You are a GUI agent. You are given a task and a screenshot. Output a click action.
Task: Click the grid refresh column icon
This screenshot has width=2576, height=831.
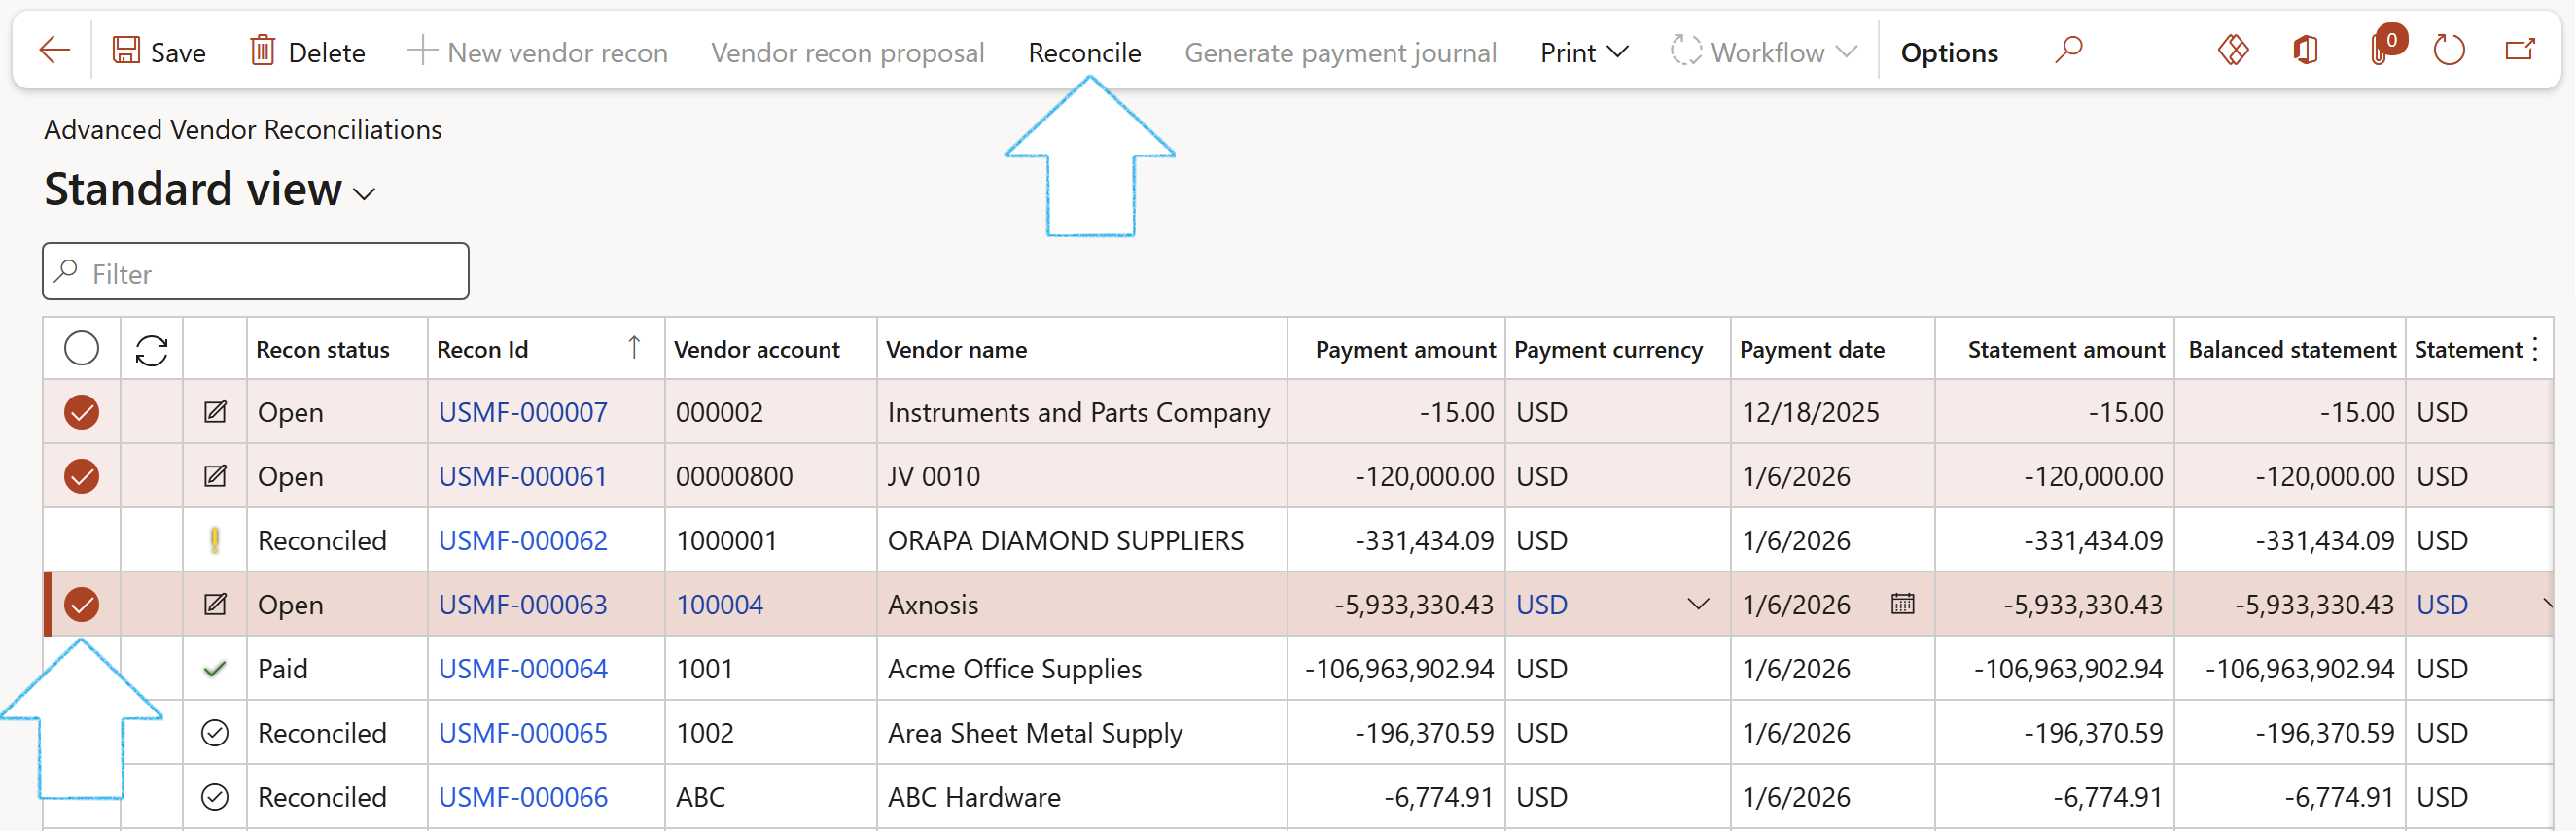pyautogui.click(x=151, y=350)
